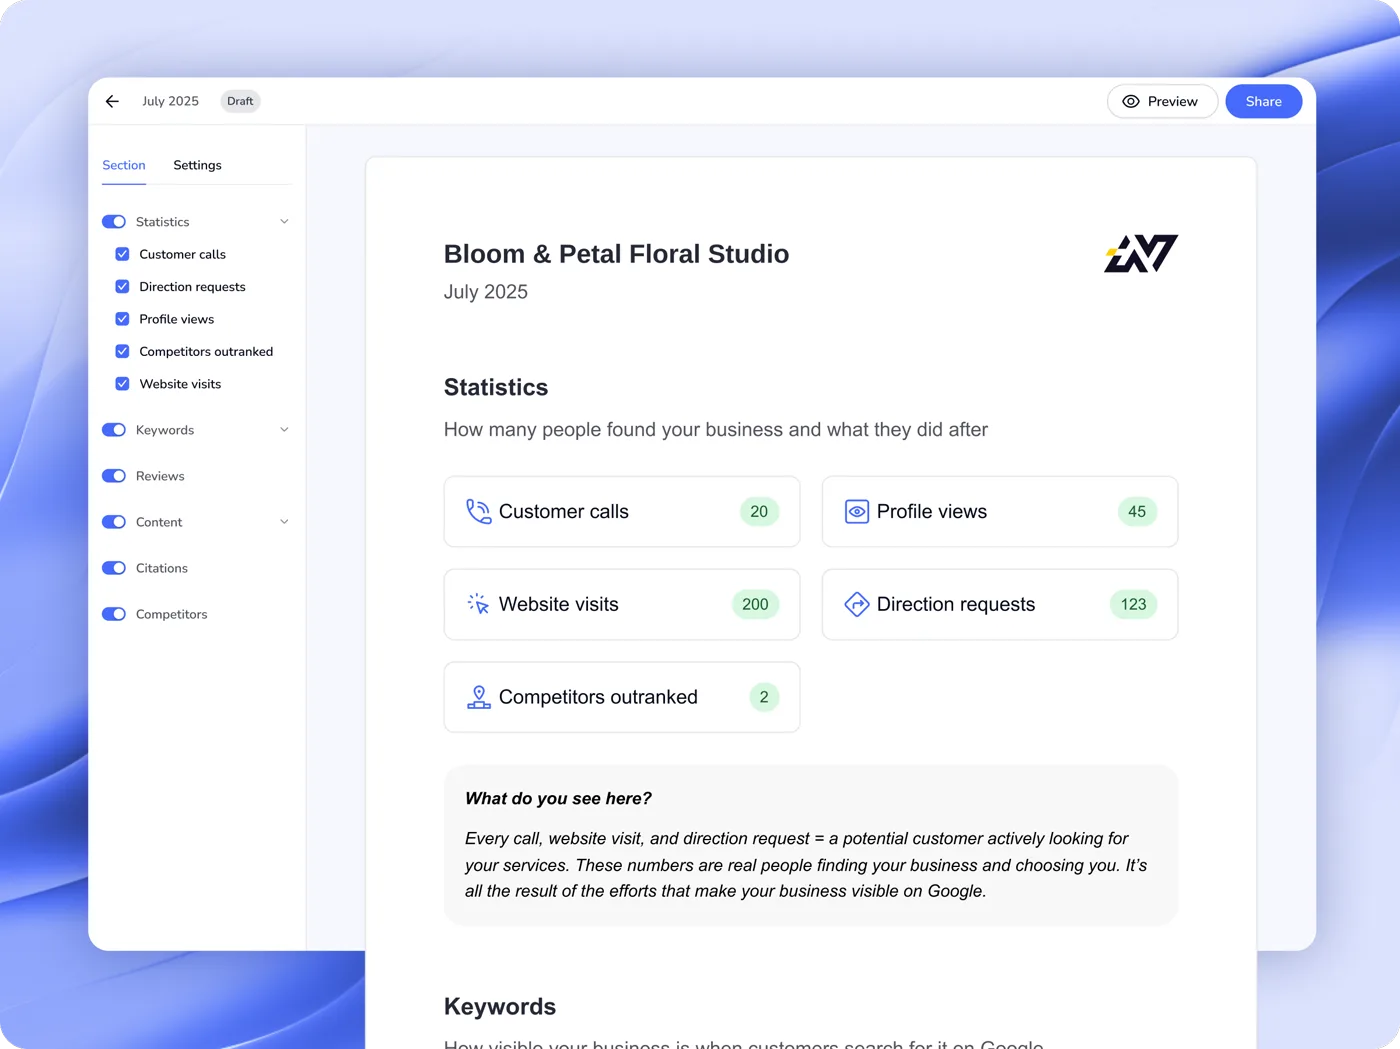The height and width of the screenshot is (1049, 1400).
Task: Click the eye icon in Preview button
Action: 1131,101
